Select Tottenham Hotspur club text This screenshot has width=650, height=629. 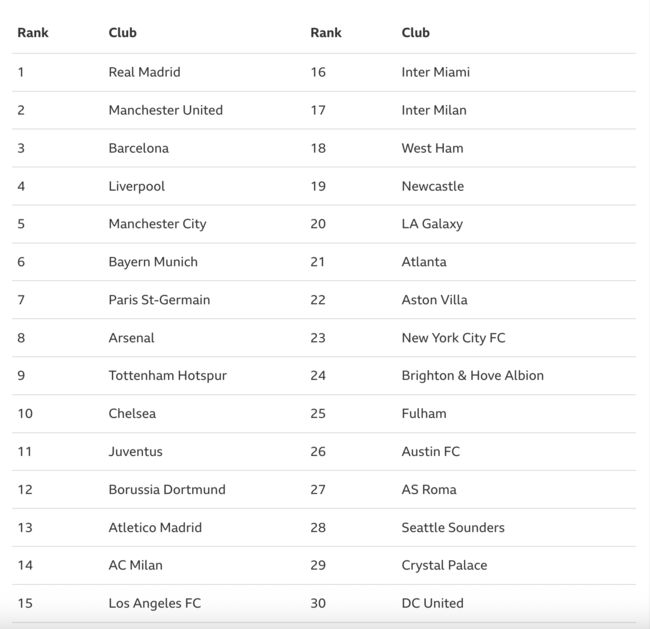[x=167, y=376]
